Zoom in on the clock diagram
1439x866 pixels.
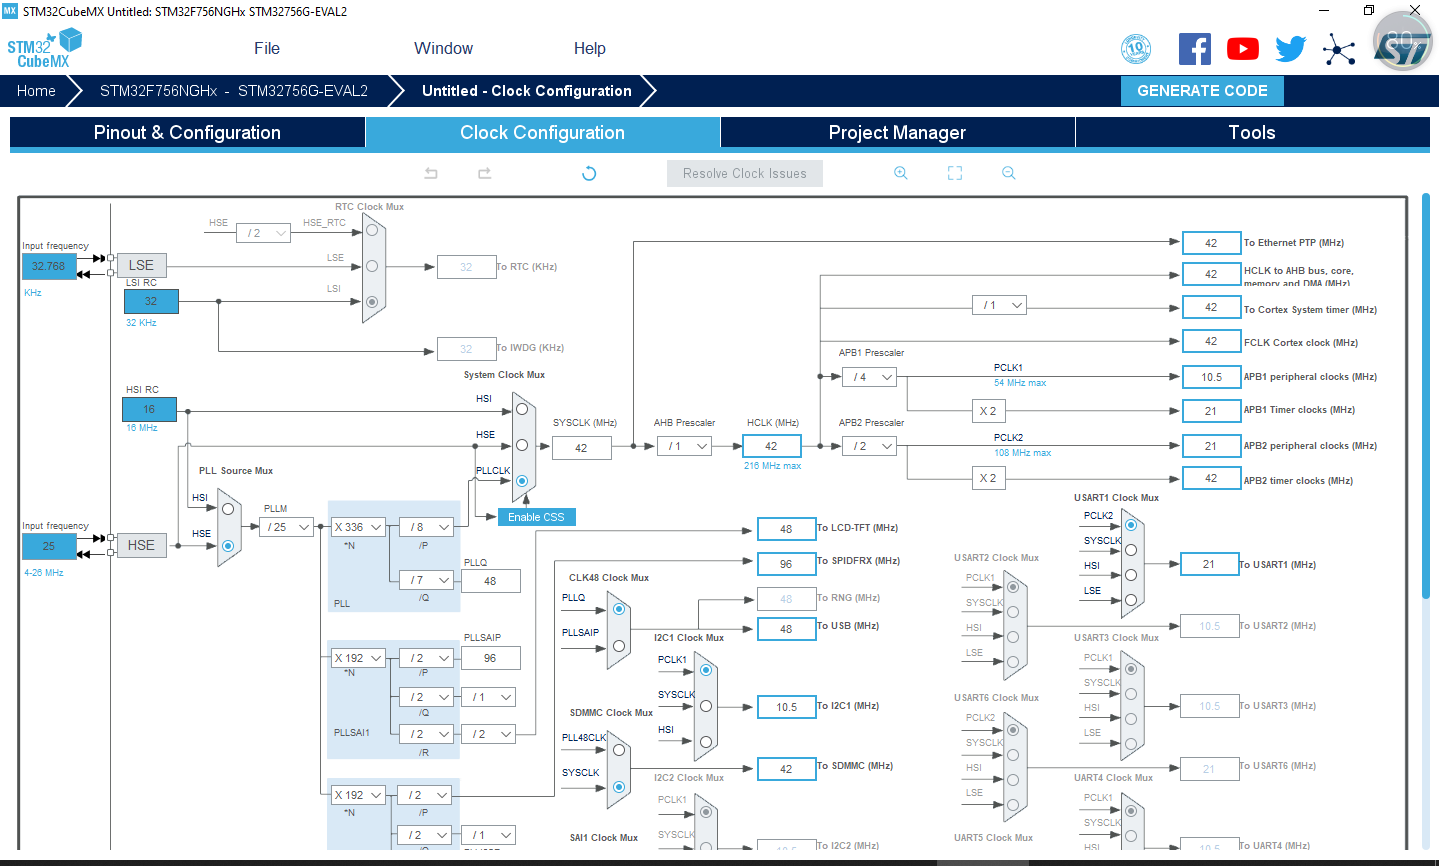click(901, 173)
